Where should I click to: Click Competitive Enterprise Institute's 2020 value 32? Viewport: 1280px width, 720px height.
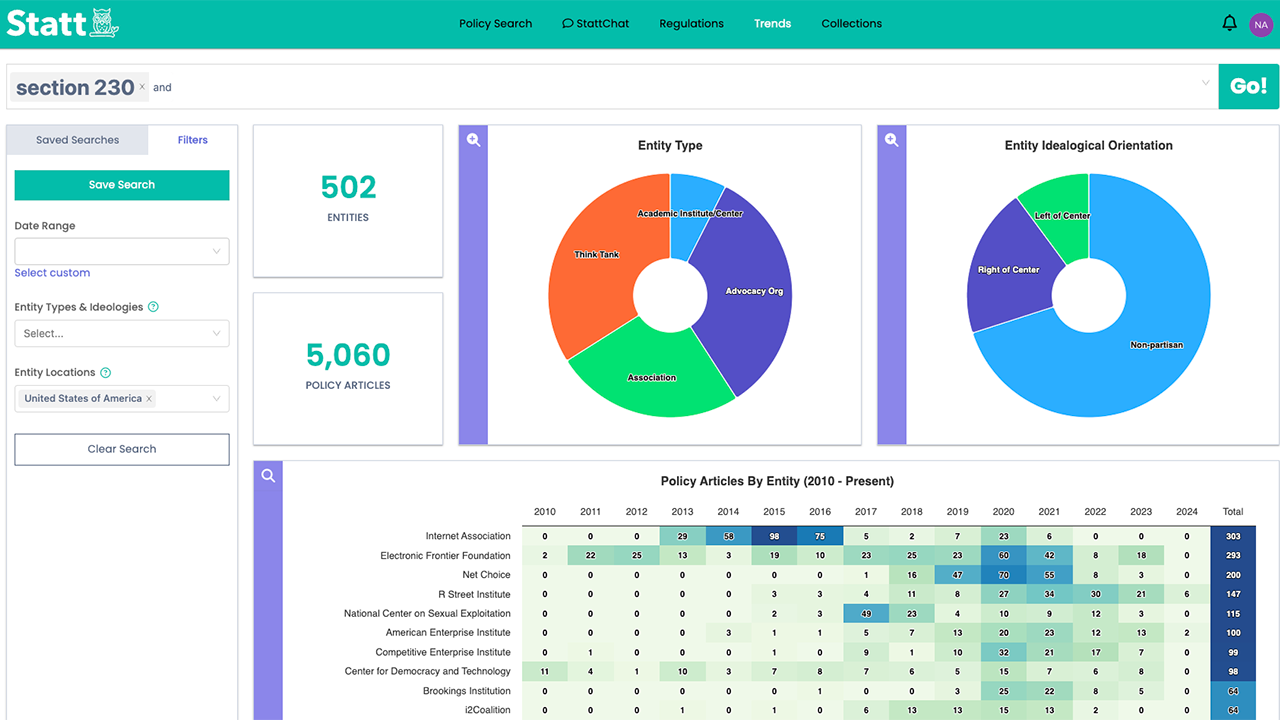[1004, 652]
